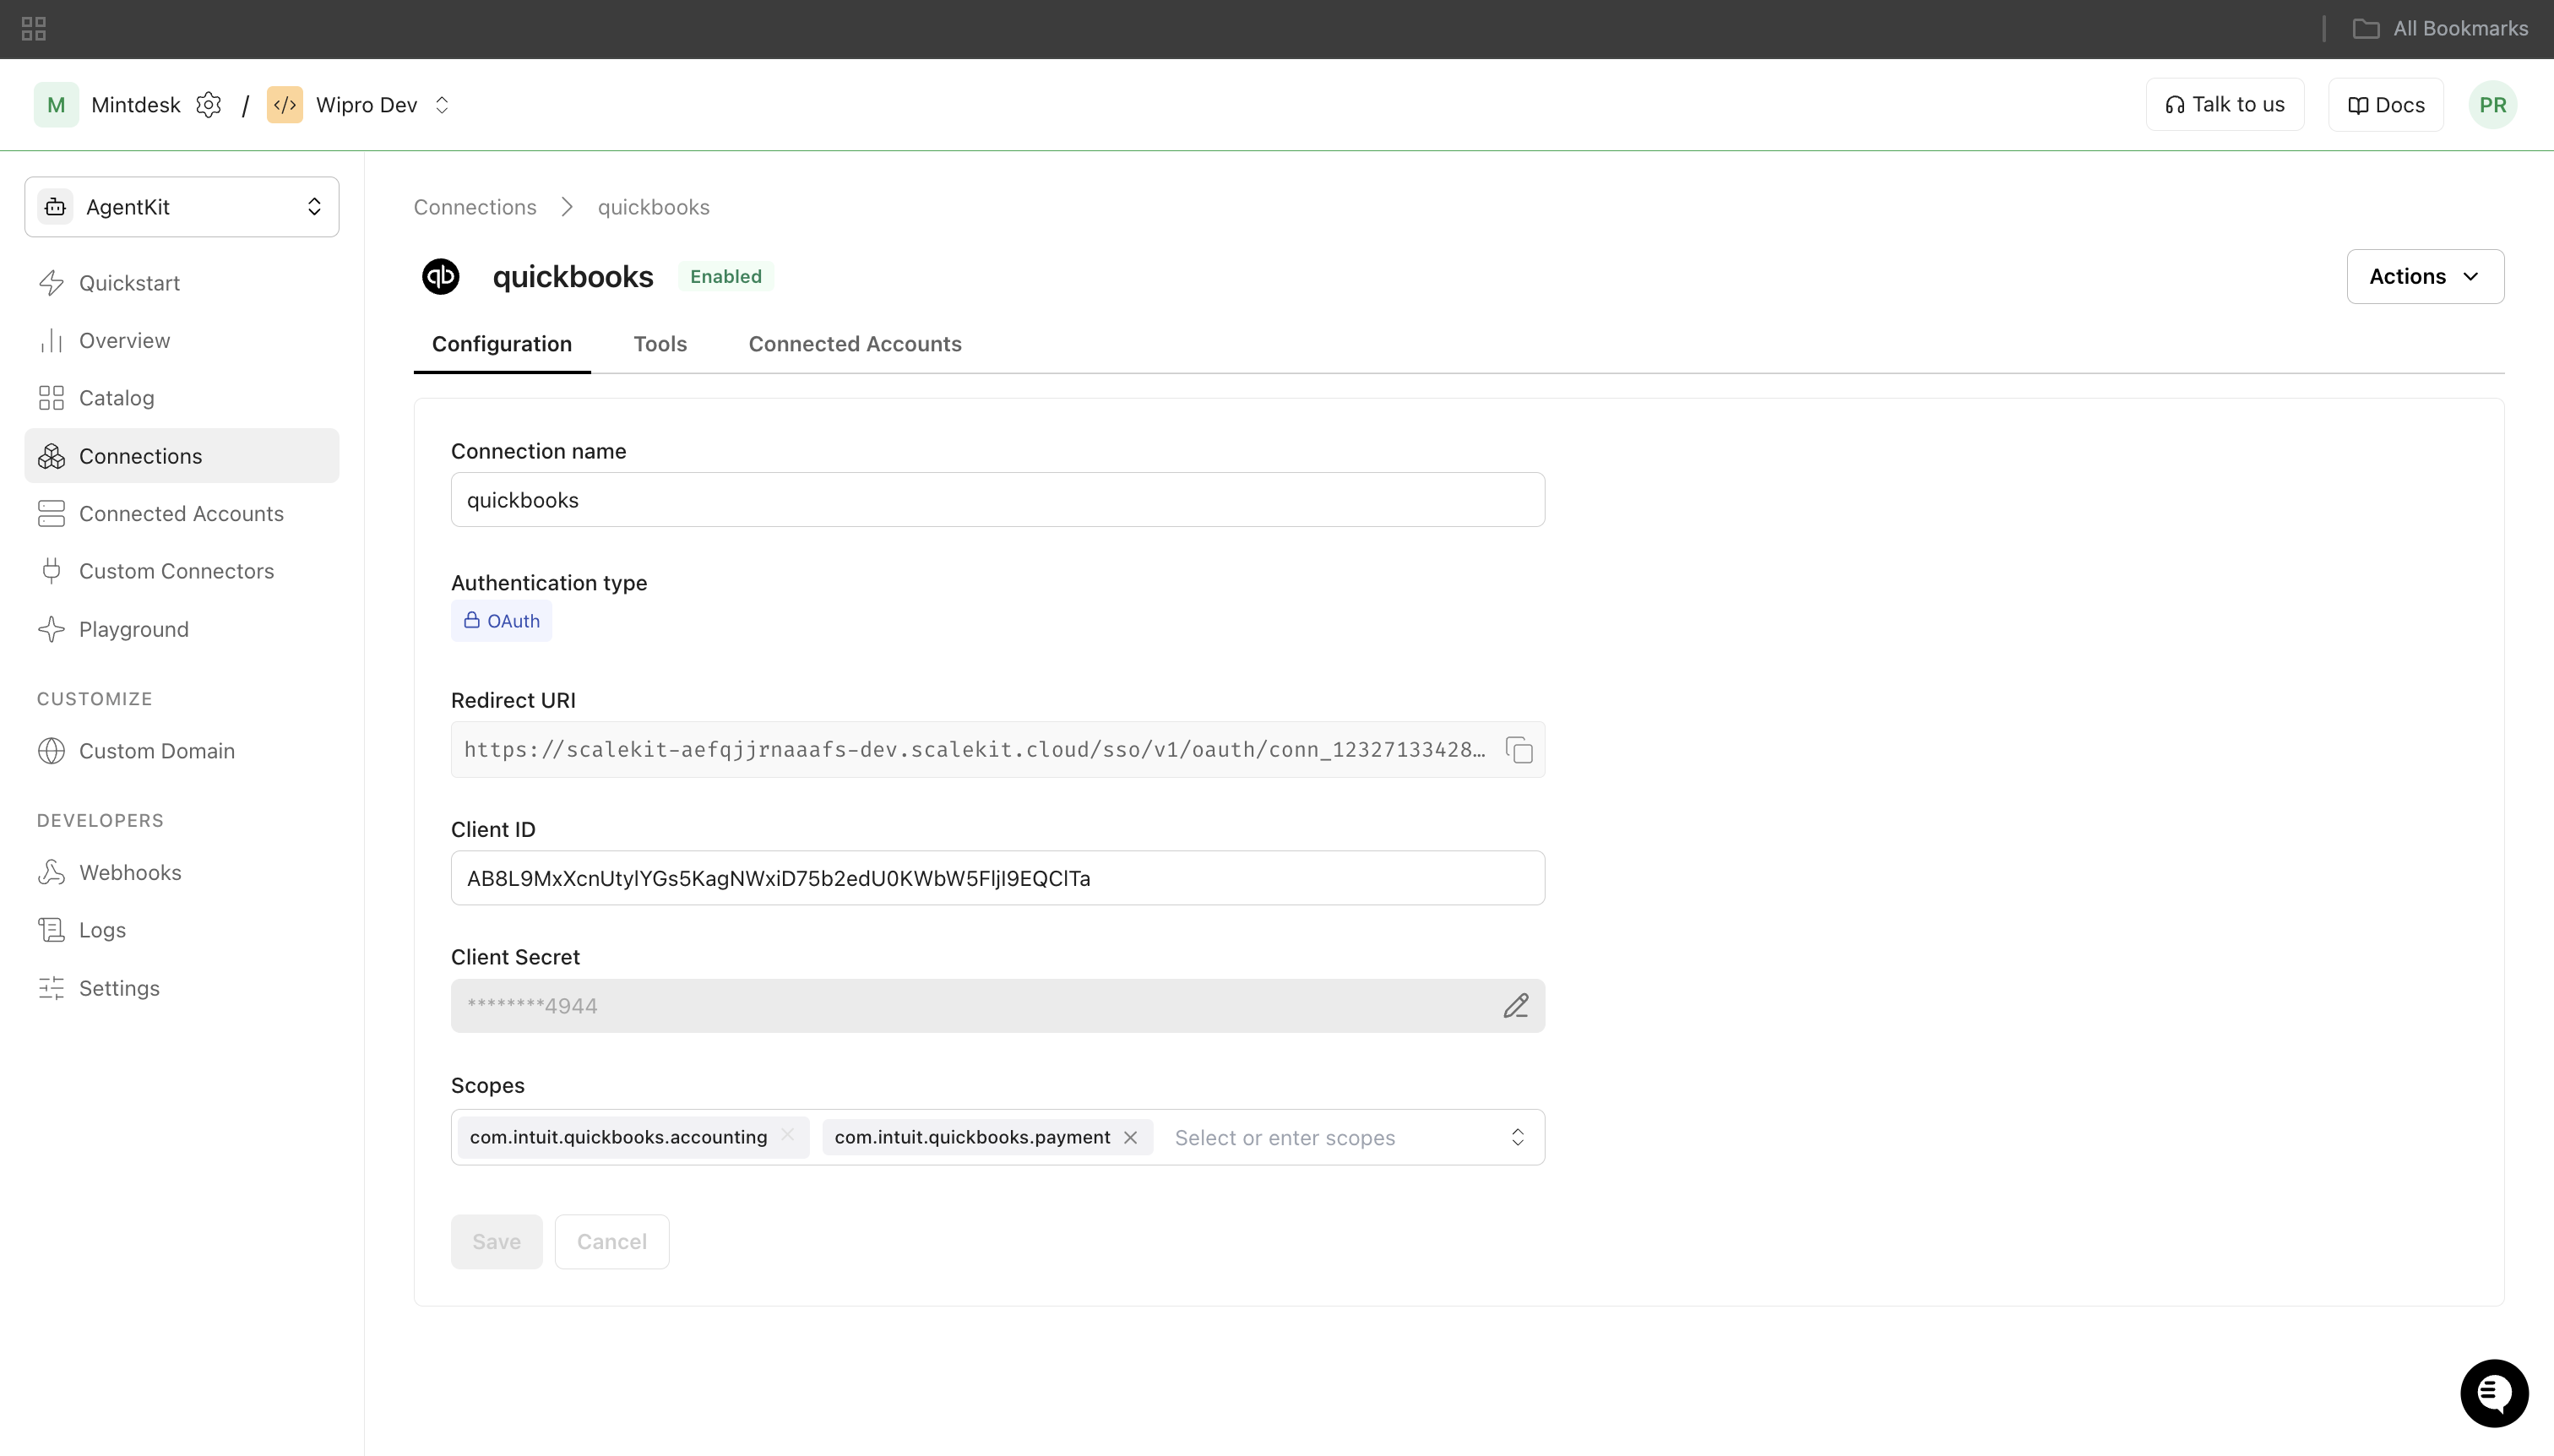Click the quickbooks breadcrumb text
The image size is (2554, 1456).
654,207
